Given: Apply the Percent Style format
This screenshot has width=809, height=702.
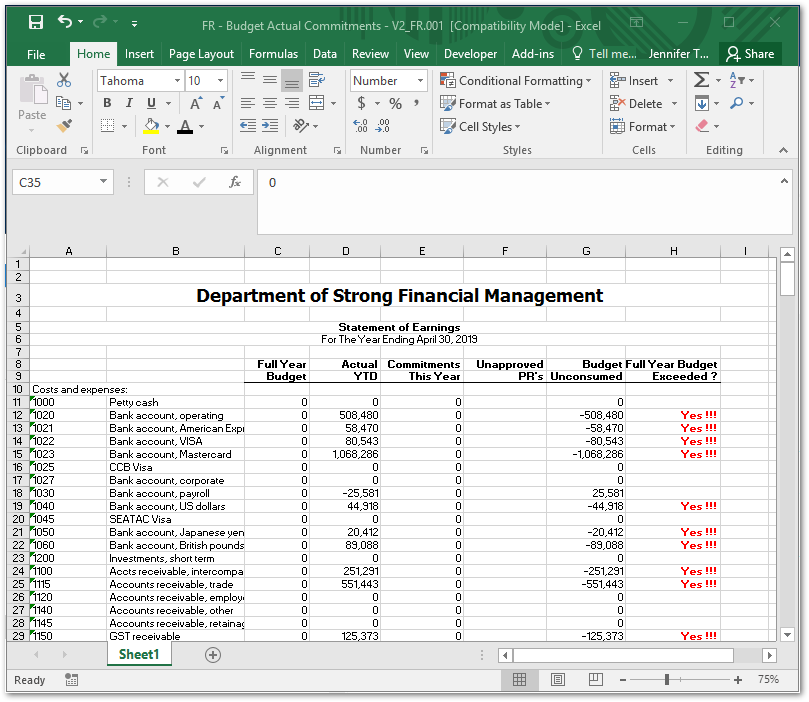Looking at the screenshot, I should click(395, 103).
